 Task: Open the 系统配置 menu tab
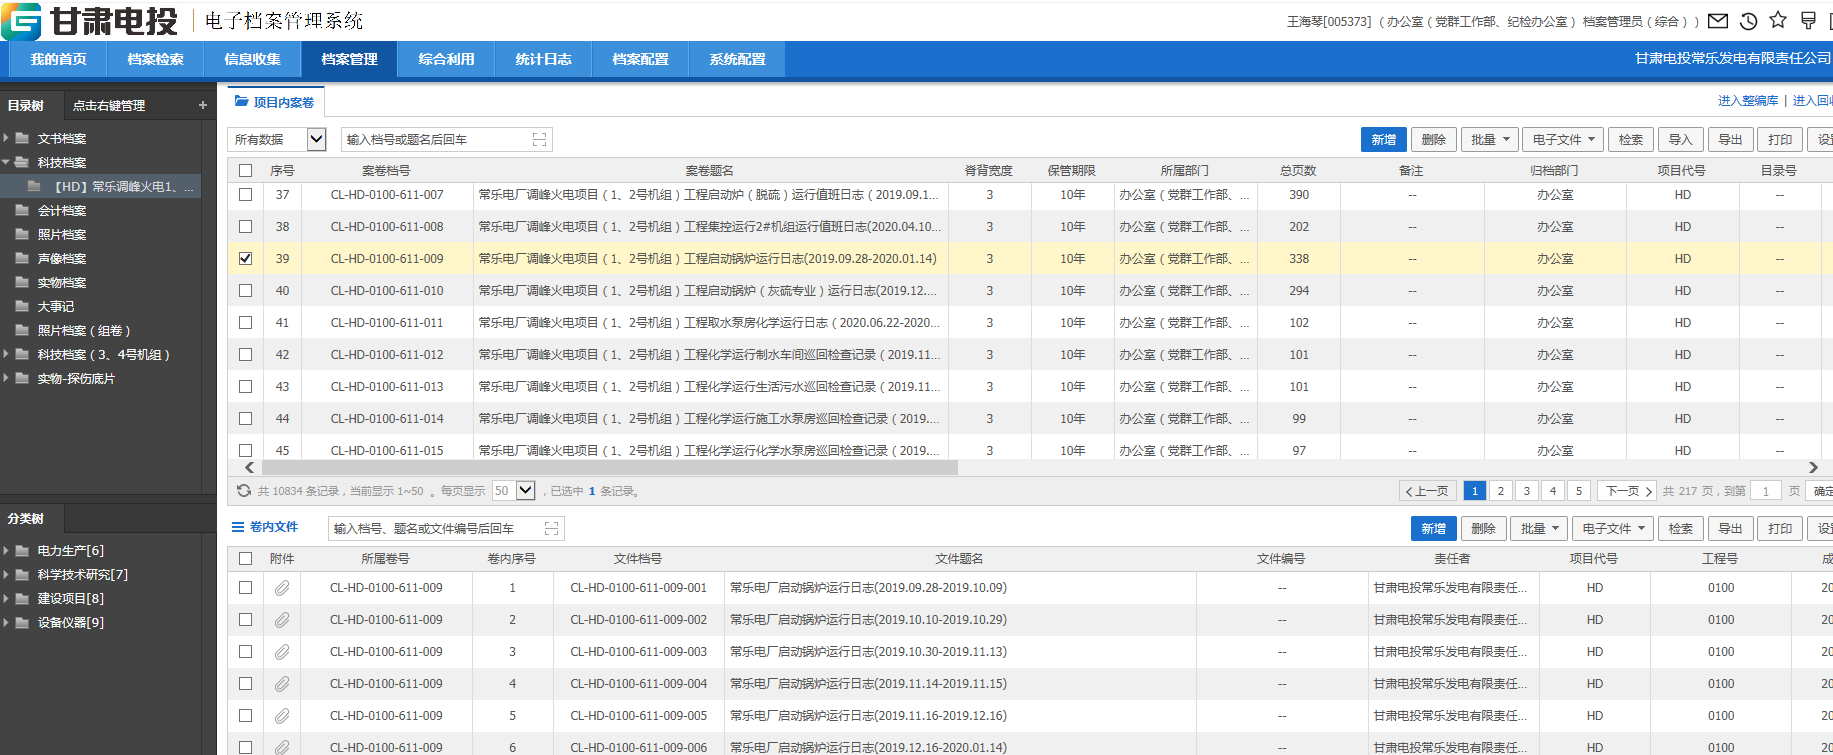pyautogui.click(x=737, y=59)
